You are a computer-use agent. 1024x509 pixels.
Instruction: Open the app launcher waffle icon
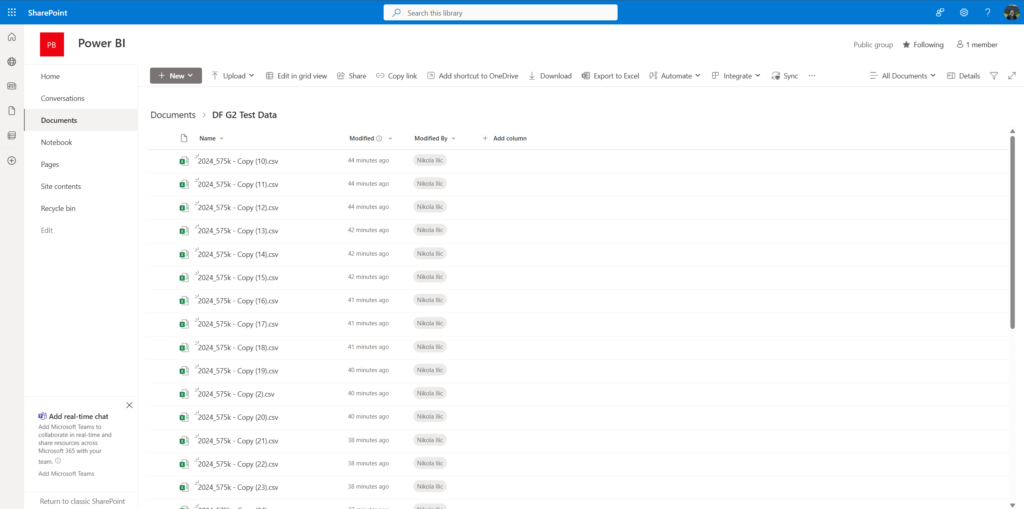12,12
